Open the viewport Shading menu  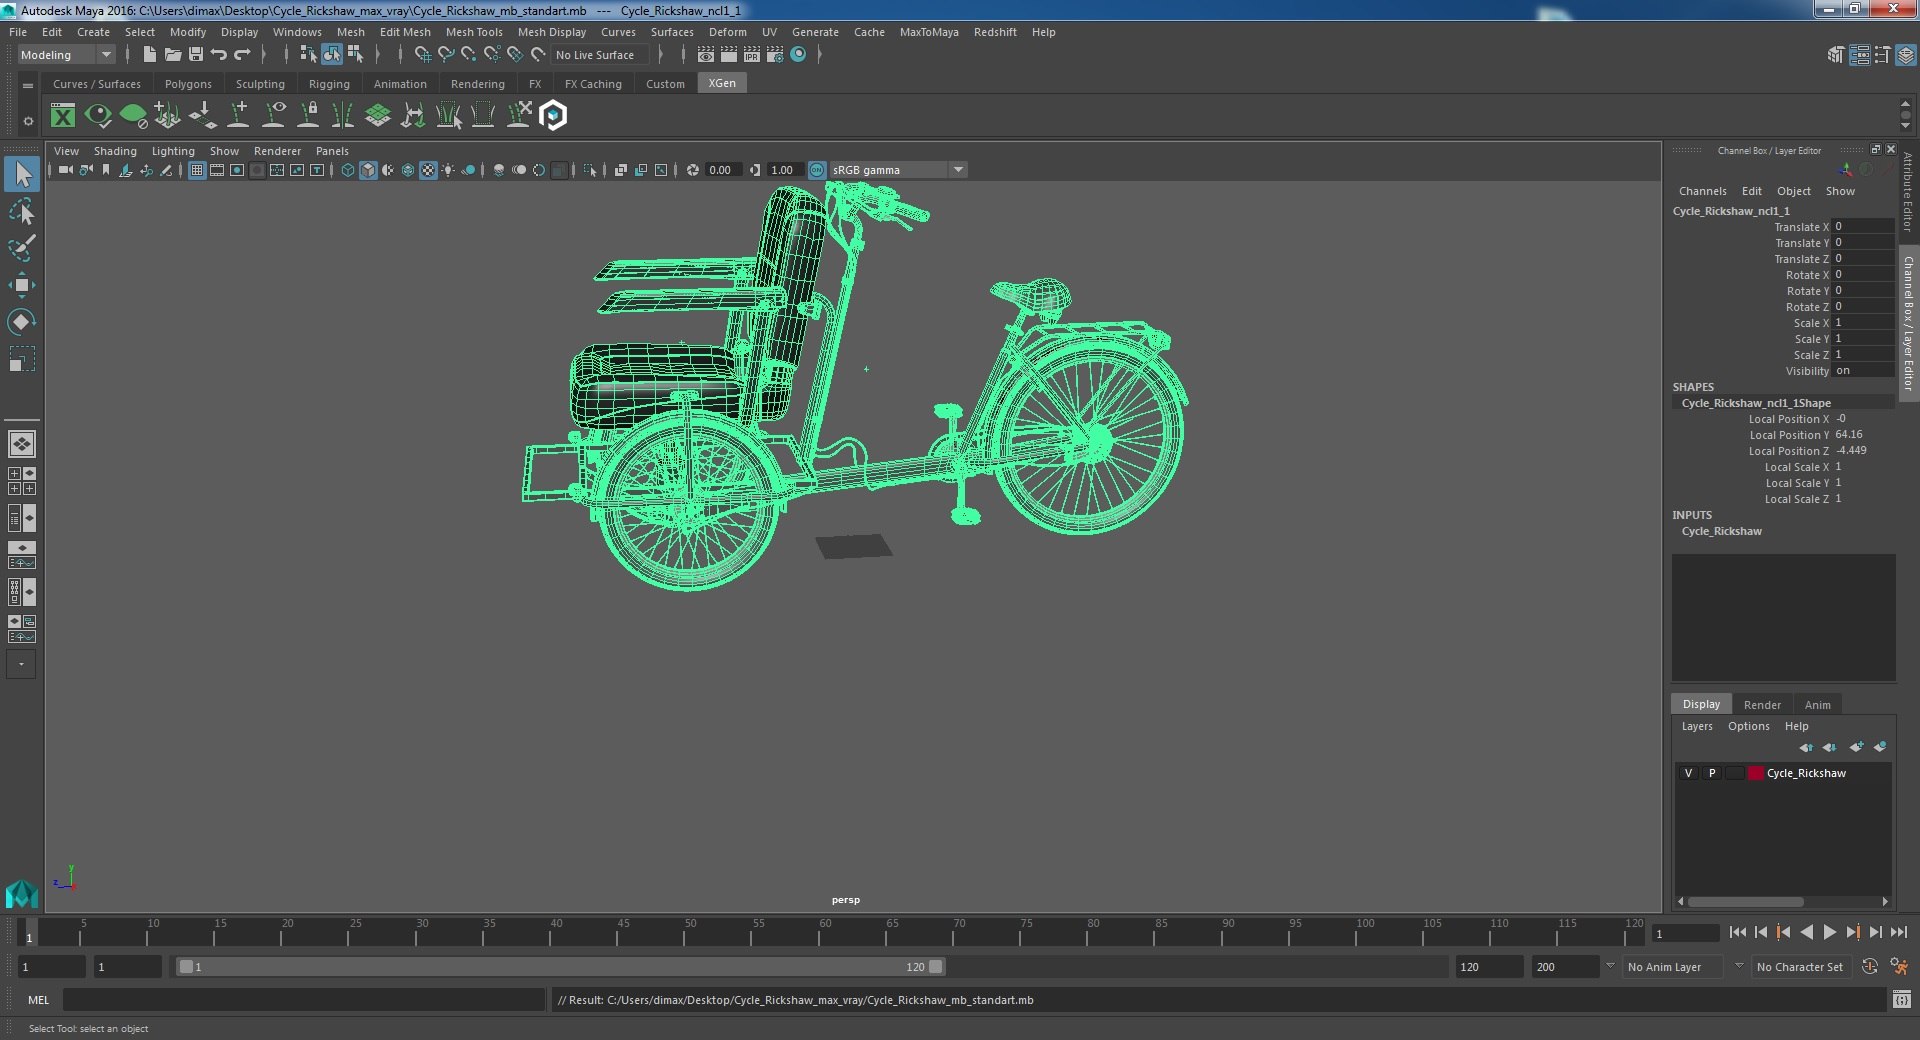click(115, 151)
